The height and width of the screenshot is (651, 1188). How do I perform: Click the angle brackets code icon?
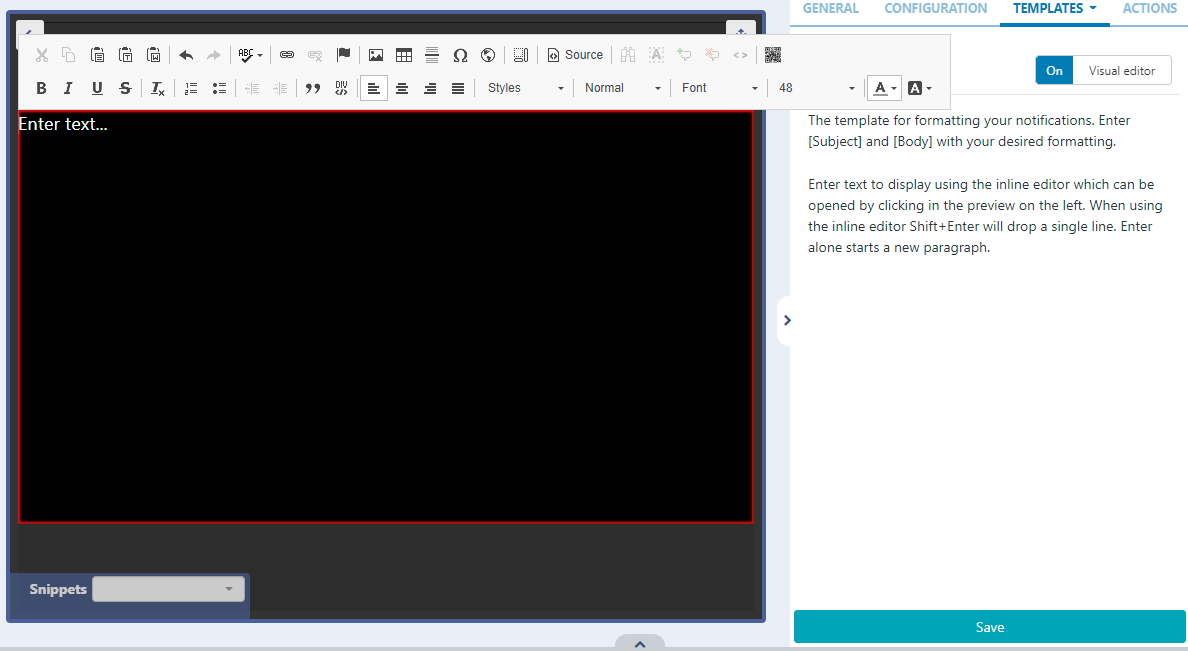point(740,55)
